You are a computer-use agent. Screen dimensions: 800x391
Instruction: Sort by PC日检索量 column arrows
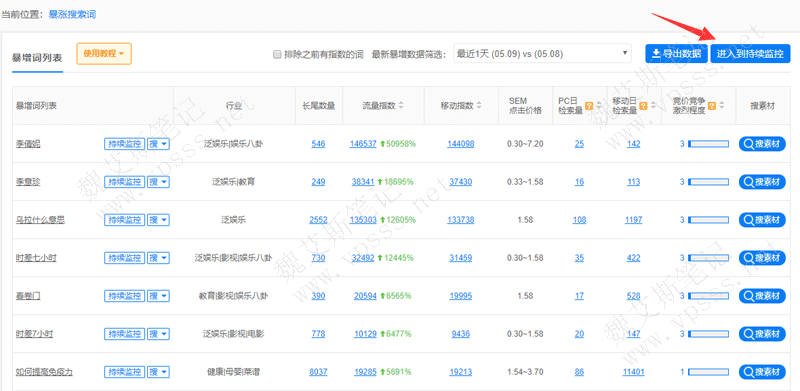598,106
